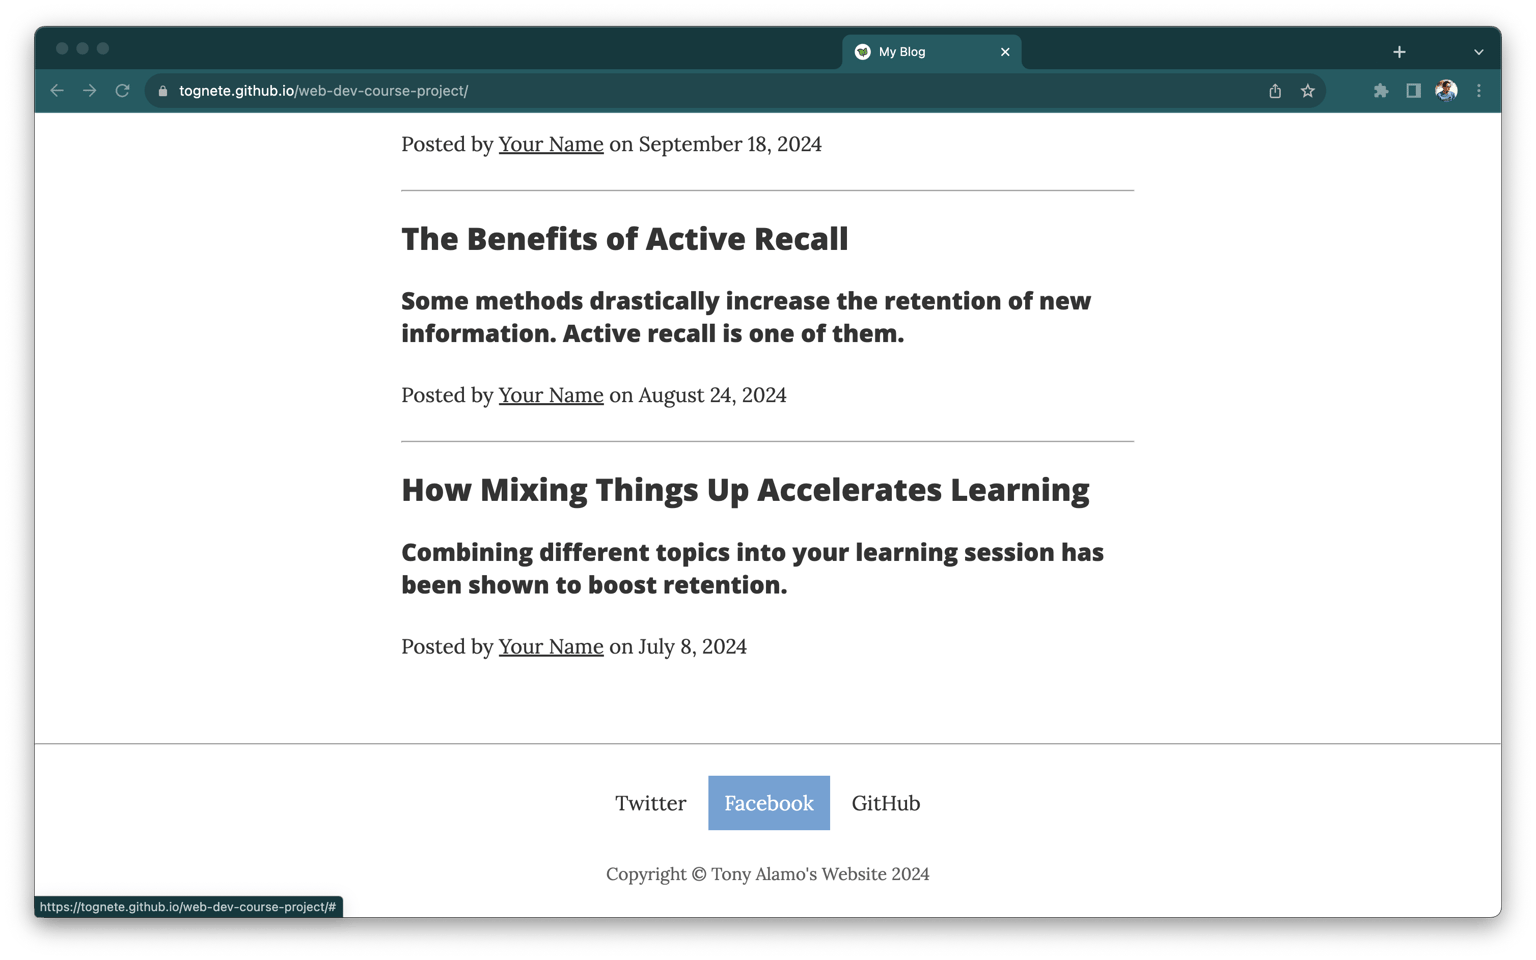Image resolution: width=1536 pixels, height=960 pixels.
Task: Click Your Name link on July 8 post
Action: tap(551, 646)
